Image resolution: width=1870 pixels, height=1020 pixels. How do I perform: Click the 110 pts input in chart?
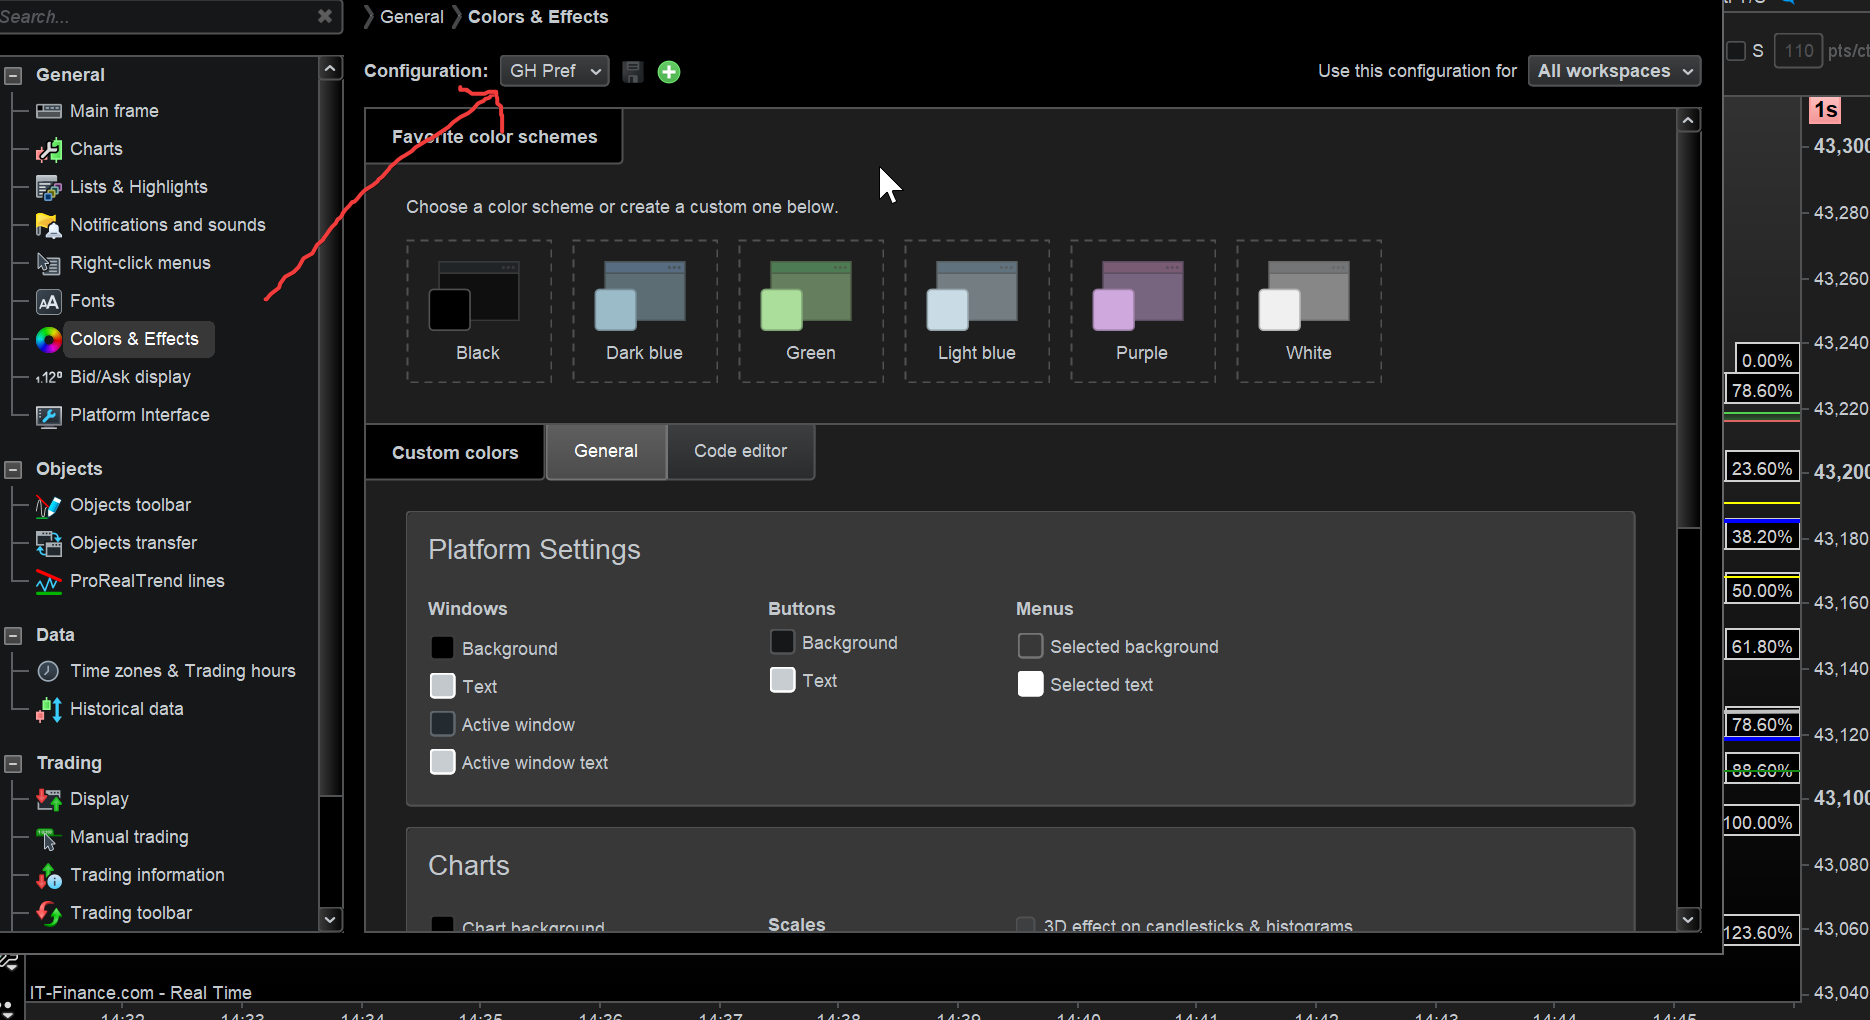[x=1798, y=51]
